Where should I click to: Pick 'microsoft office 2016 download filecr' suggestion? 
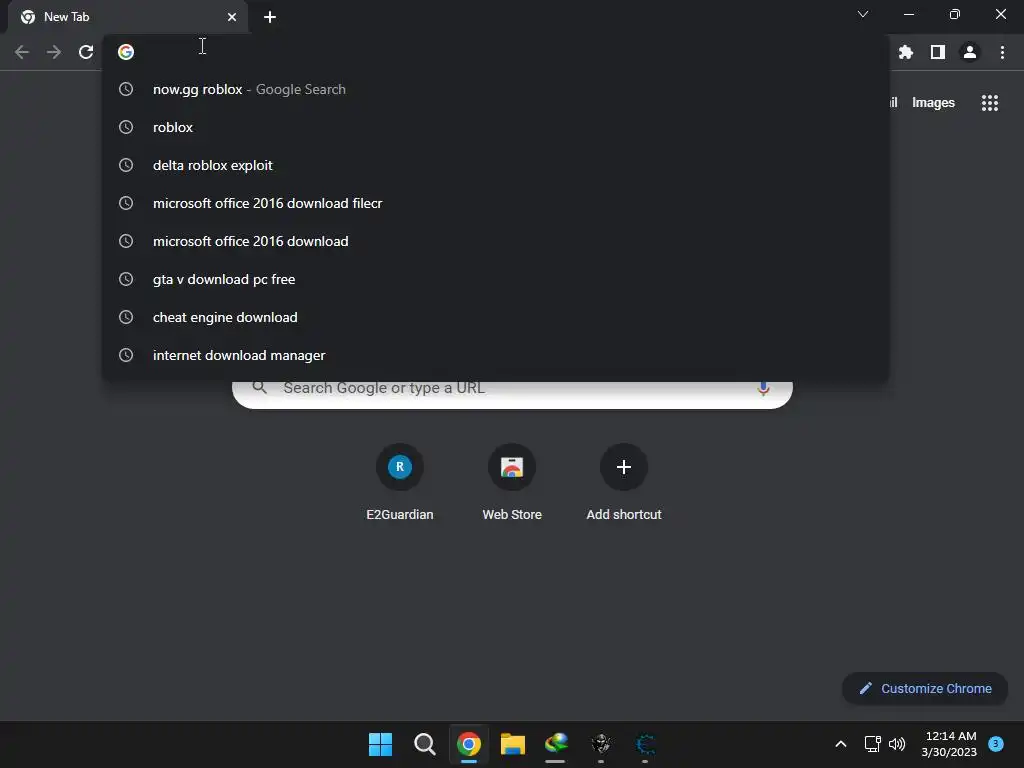point(495,203)
